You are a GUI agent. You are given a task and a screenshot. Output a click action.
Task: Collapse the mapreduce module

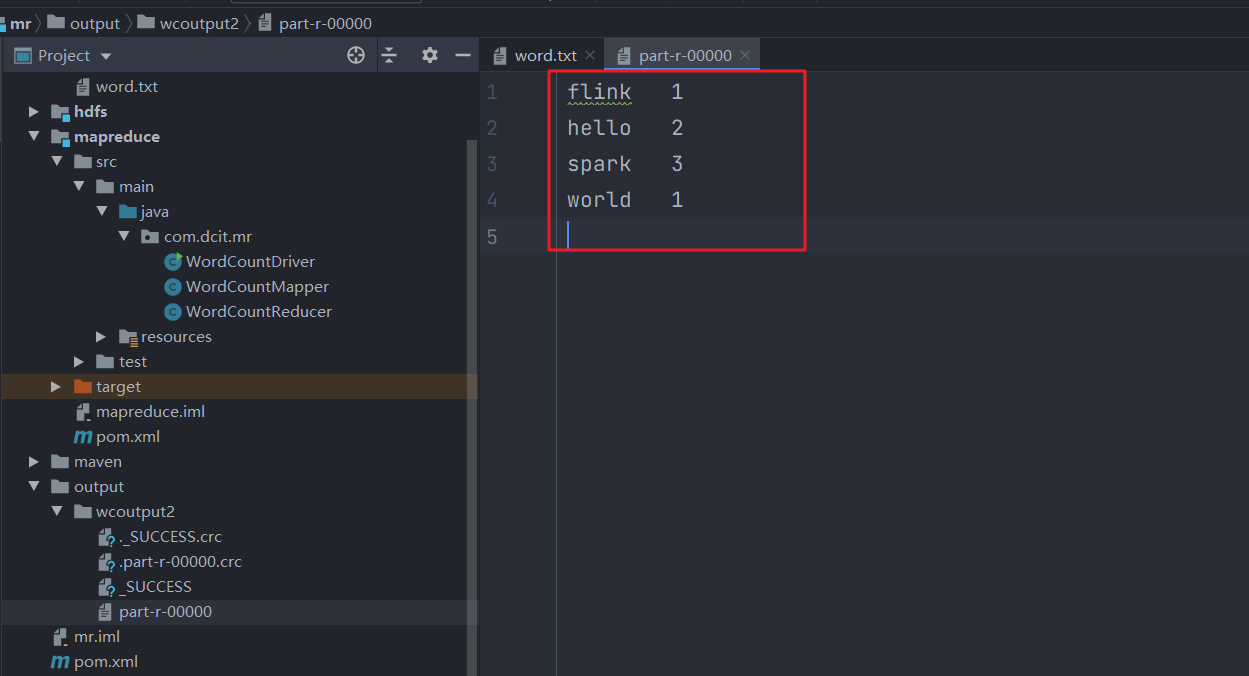(34, 137)
